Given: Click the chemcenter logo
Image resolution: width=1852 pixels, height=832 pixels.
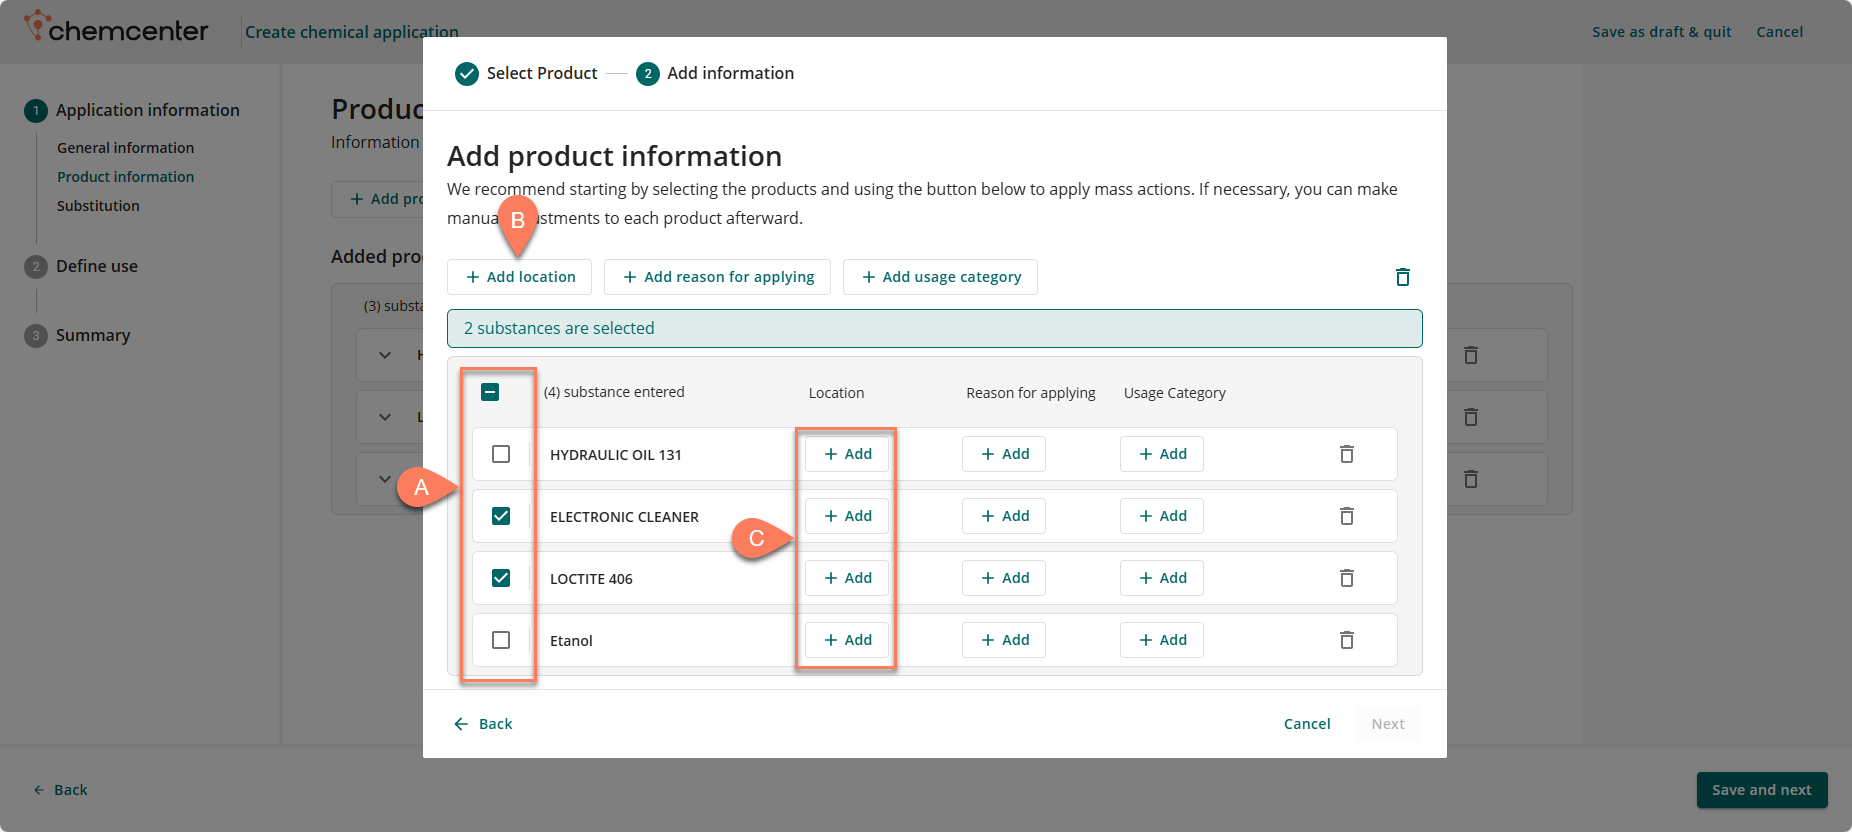Looking at the screenshot, I should tap(116, 28).
